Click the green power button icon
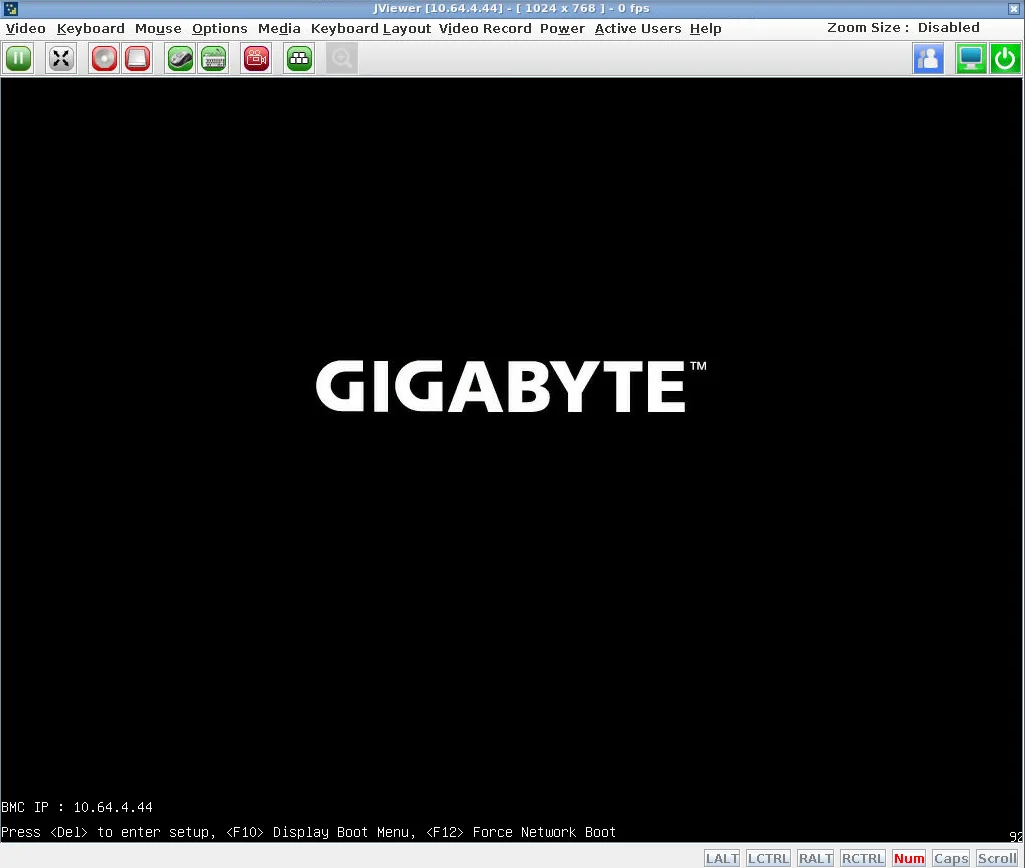The height and width of the screenshot is (868, 1025). [x=1005, y=59]
